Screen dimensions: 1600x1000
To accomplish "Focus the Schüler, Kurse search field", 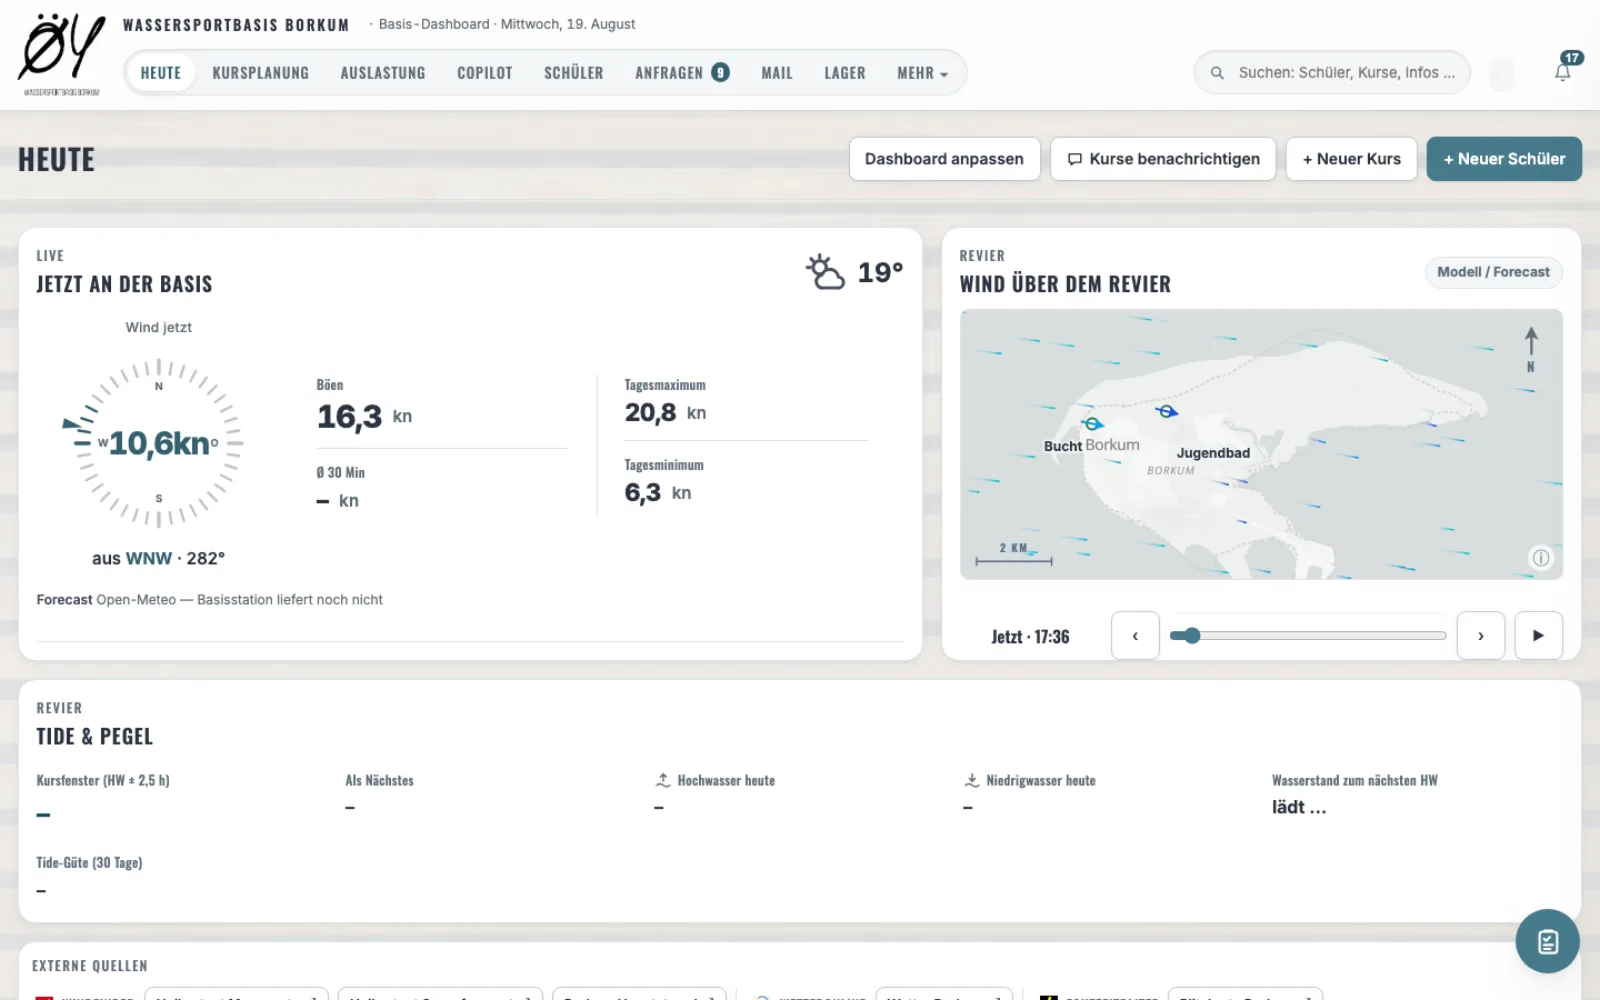I will (x=1332, y=73).
